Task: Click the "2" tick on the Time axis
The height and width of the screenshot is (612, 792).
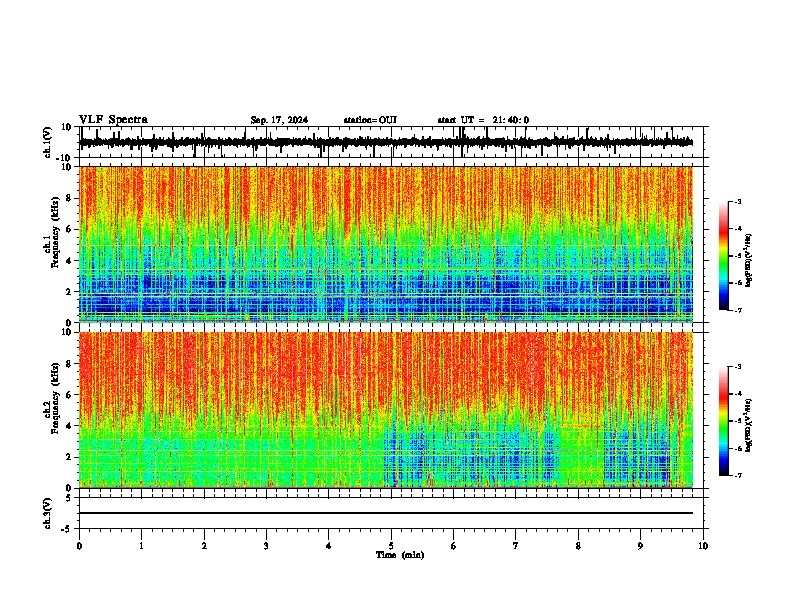Action: point(204,546)
